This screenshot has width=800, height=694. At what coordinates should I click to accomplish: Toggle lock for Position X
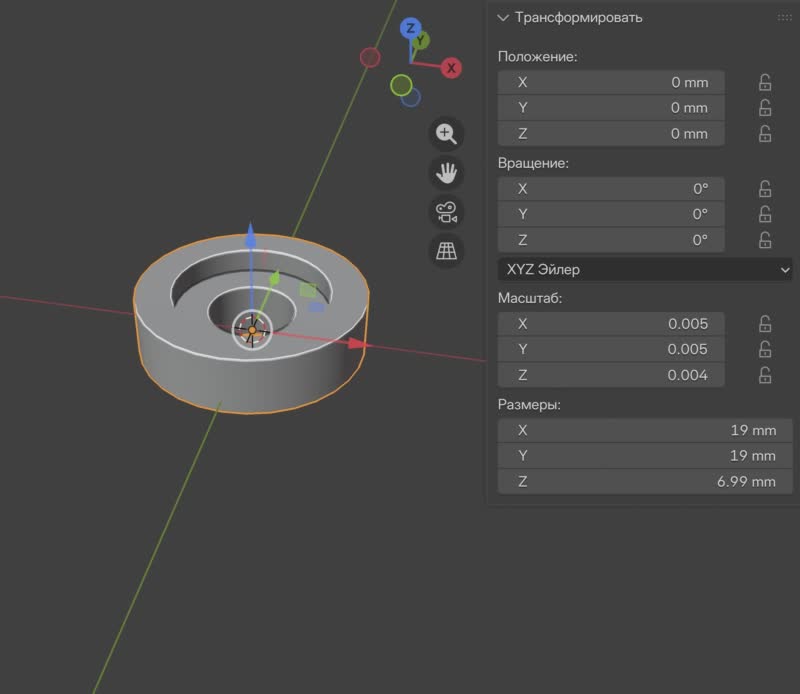765,82
